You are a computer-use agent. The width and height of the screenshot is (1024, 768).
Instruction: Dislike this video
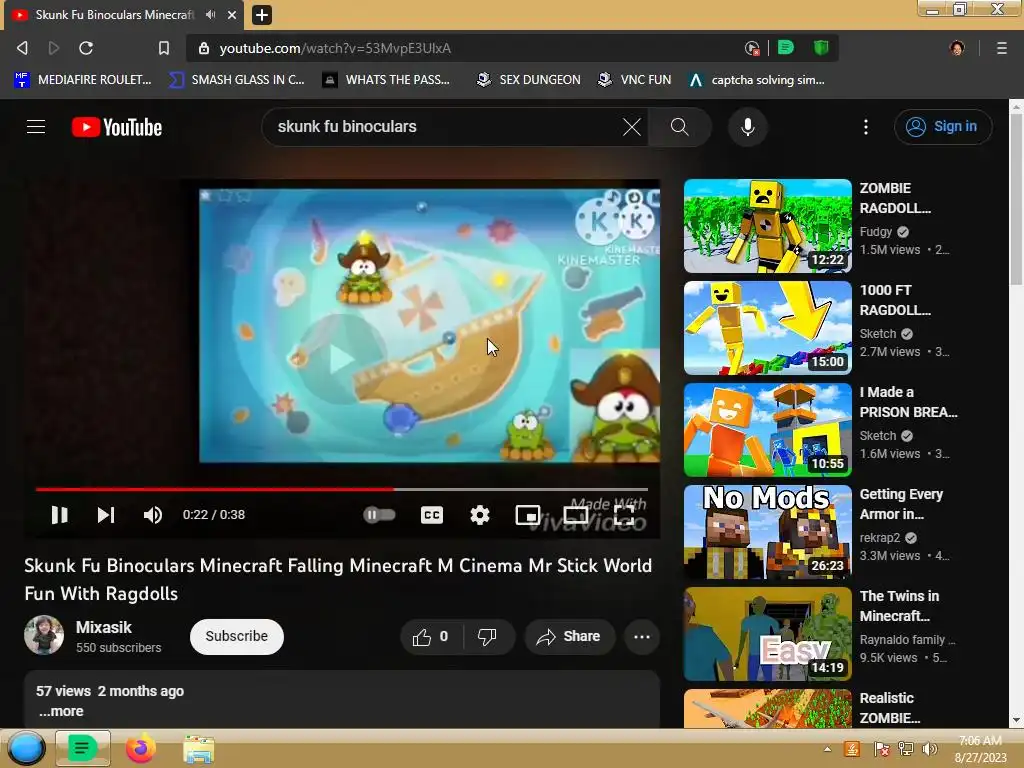(488, 637)
